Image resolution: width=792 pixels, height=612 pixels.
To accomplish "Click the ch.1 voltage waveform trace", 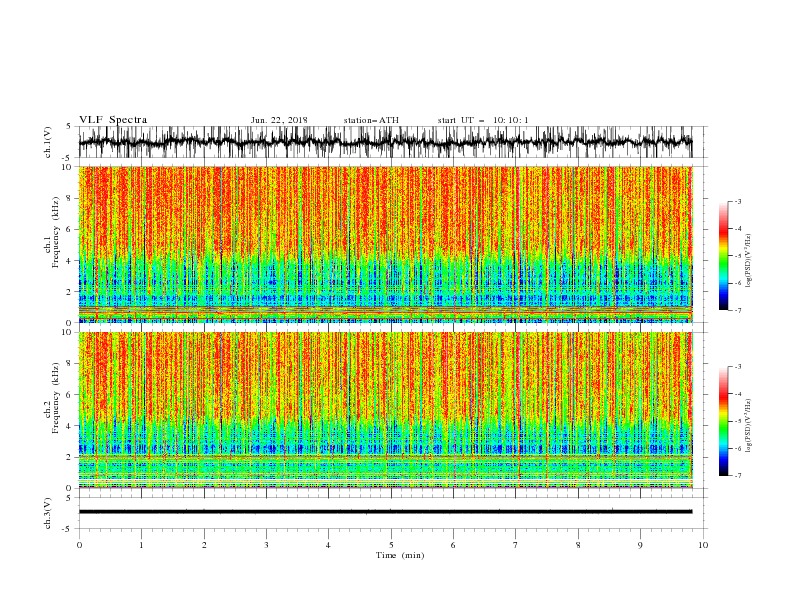I will tap(385, 142).
